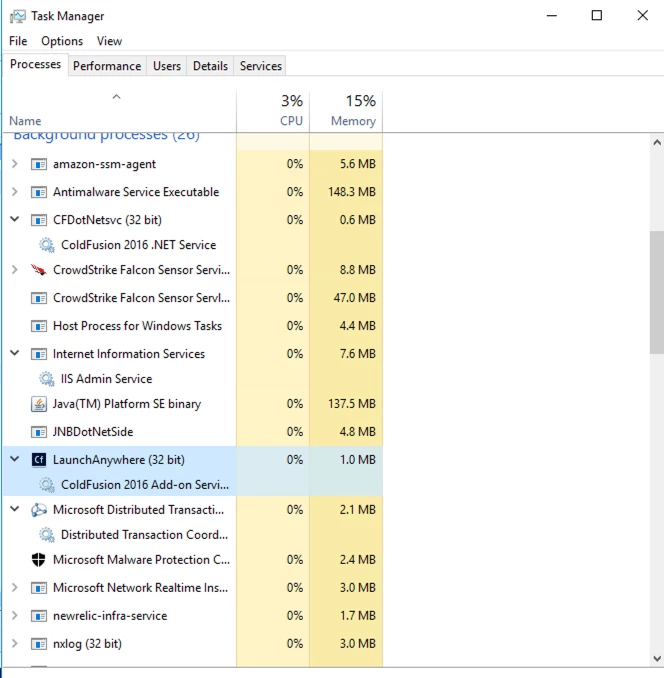The width and height of the screenshot is (664, 678).
Task: Close the Task Manager window
Action: (x=643, y=16)
